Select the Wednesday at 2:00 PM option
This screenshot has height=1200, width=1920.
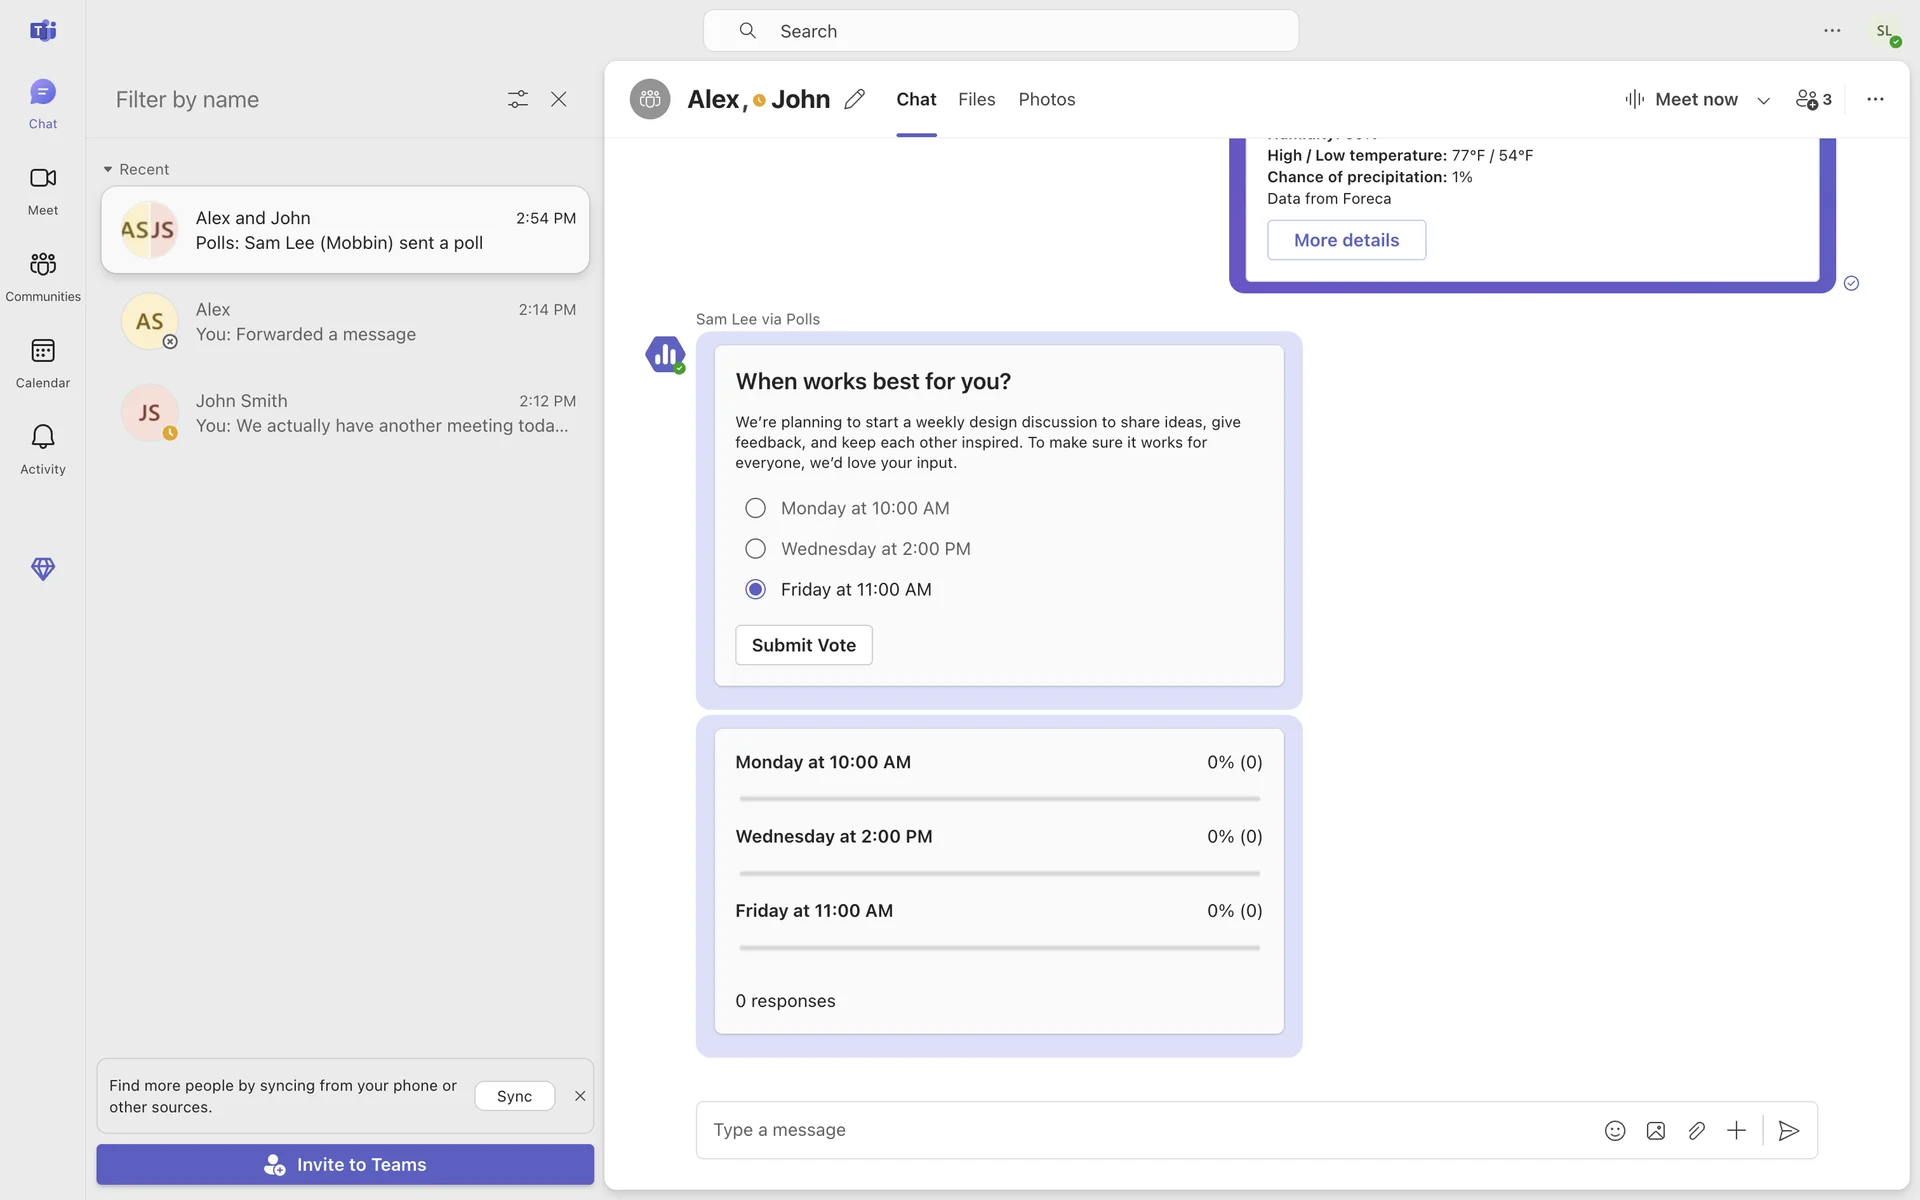tap(756, 549)
